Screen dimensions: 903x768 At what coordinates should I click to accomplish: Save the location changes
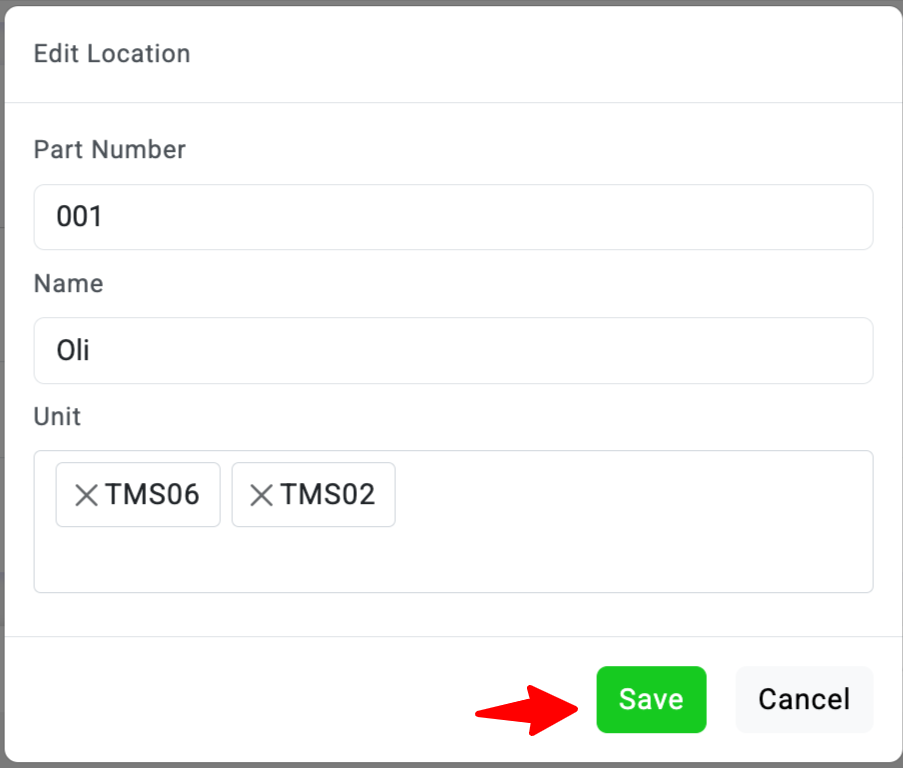pos(651,699)
